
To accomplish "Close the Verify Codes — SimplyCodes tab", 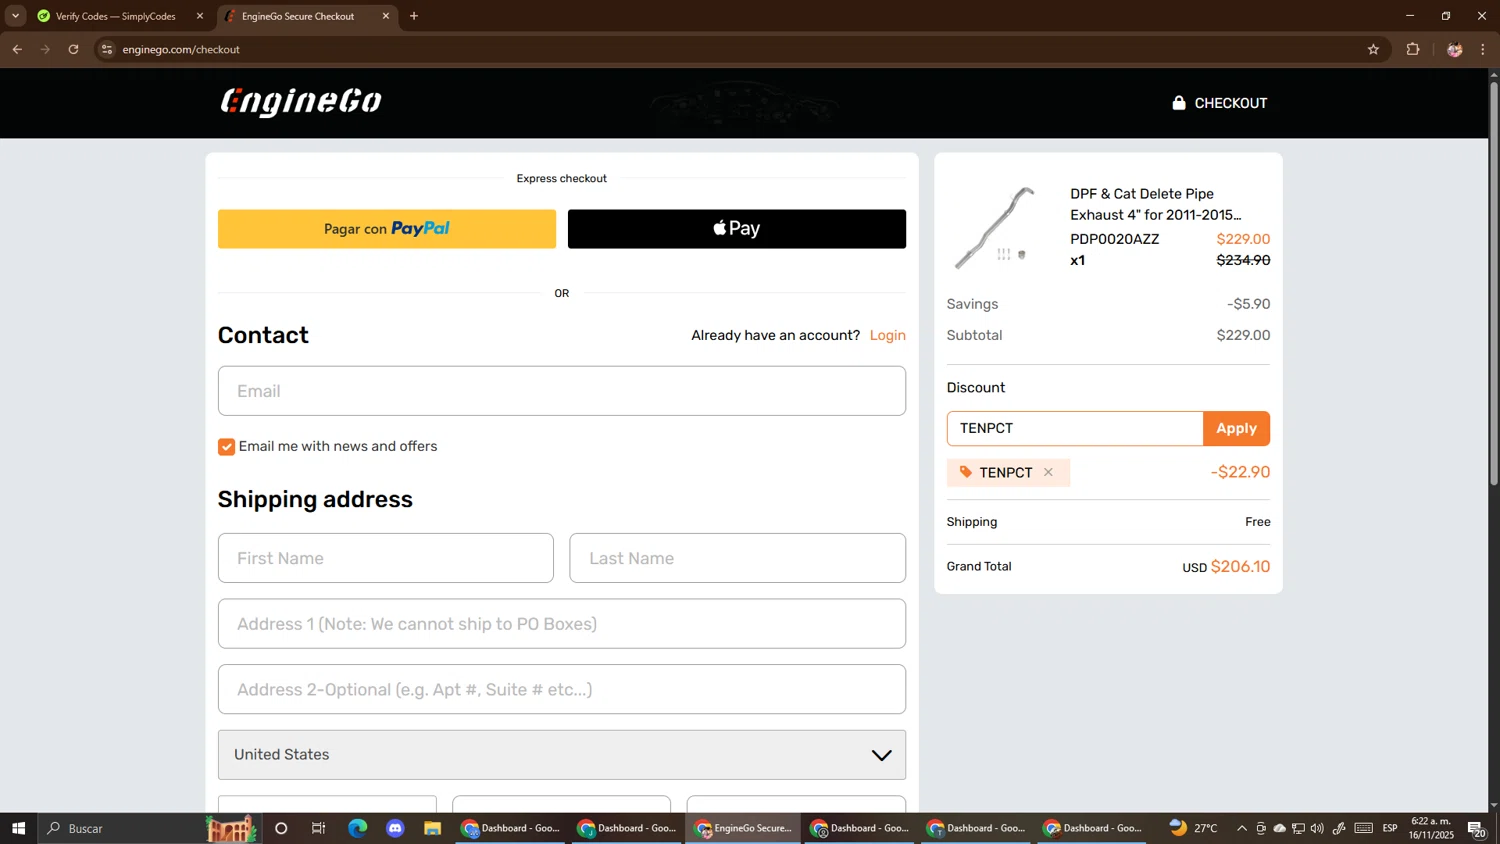I will 200,16.
